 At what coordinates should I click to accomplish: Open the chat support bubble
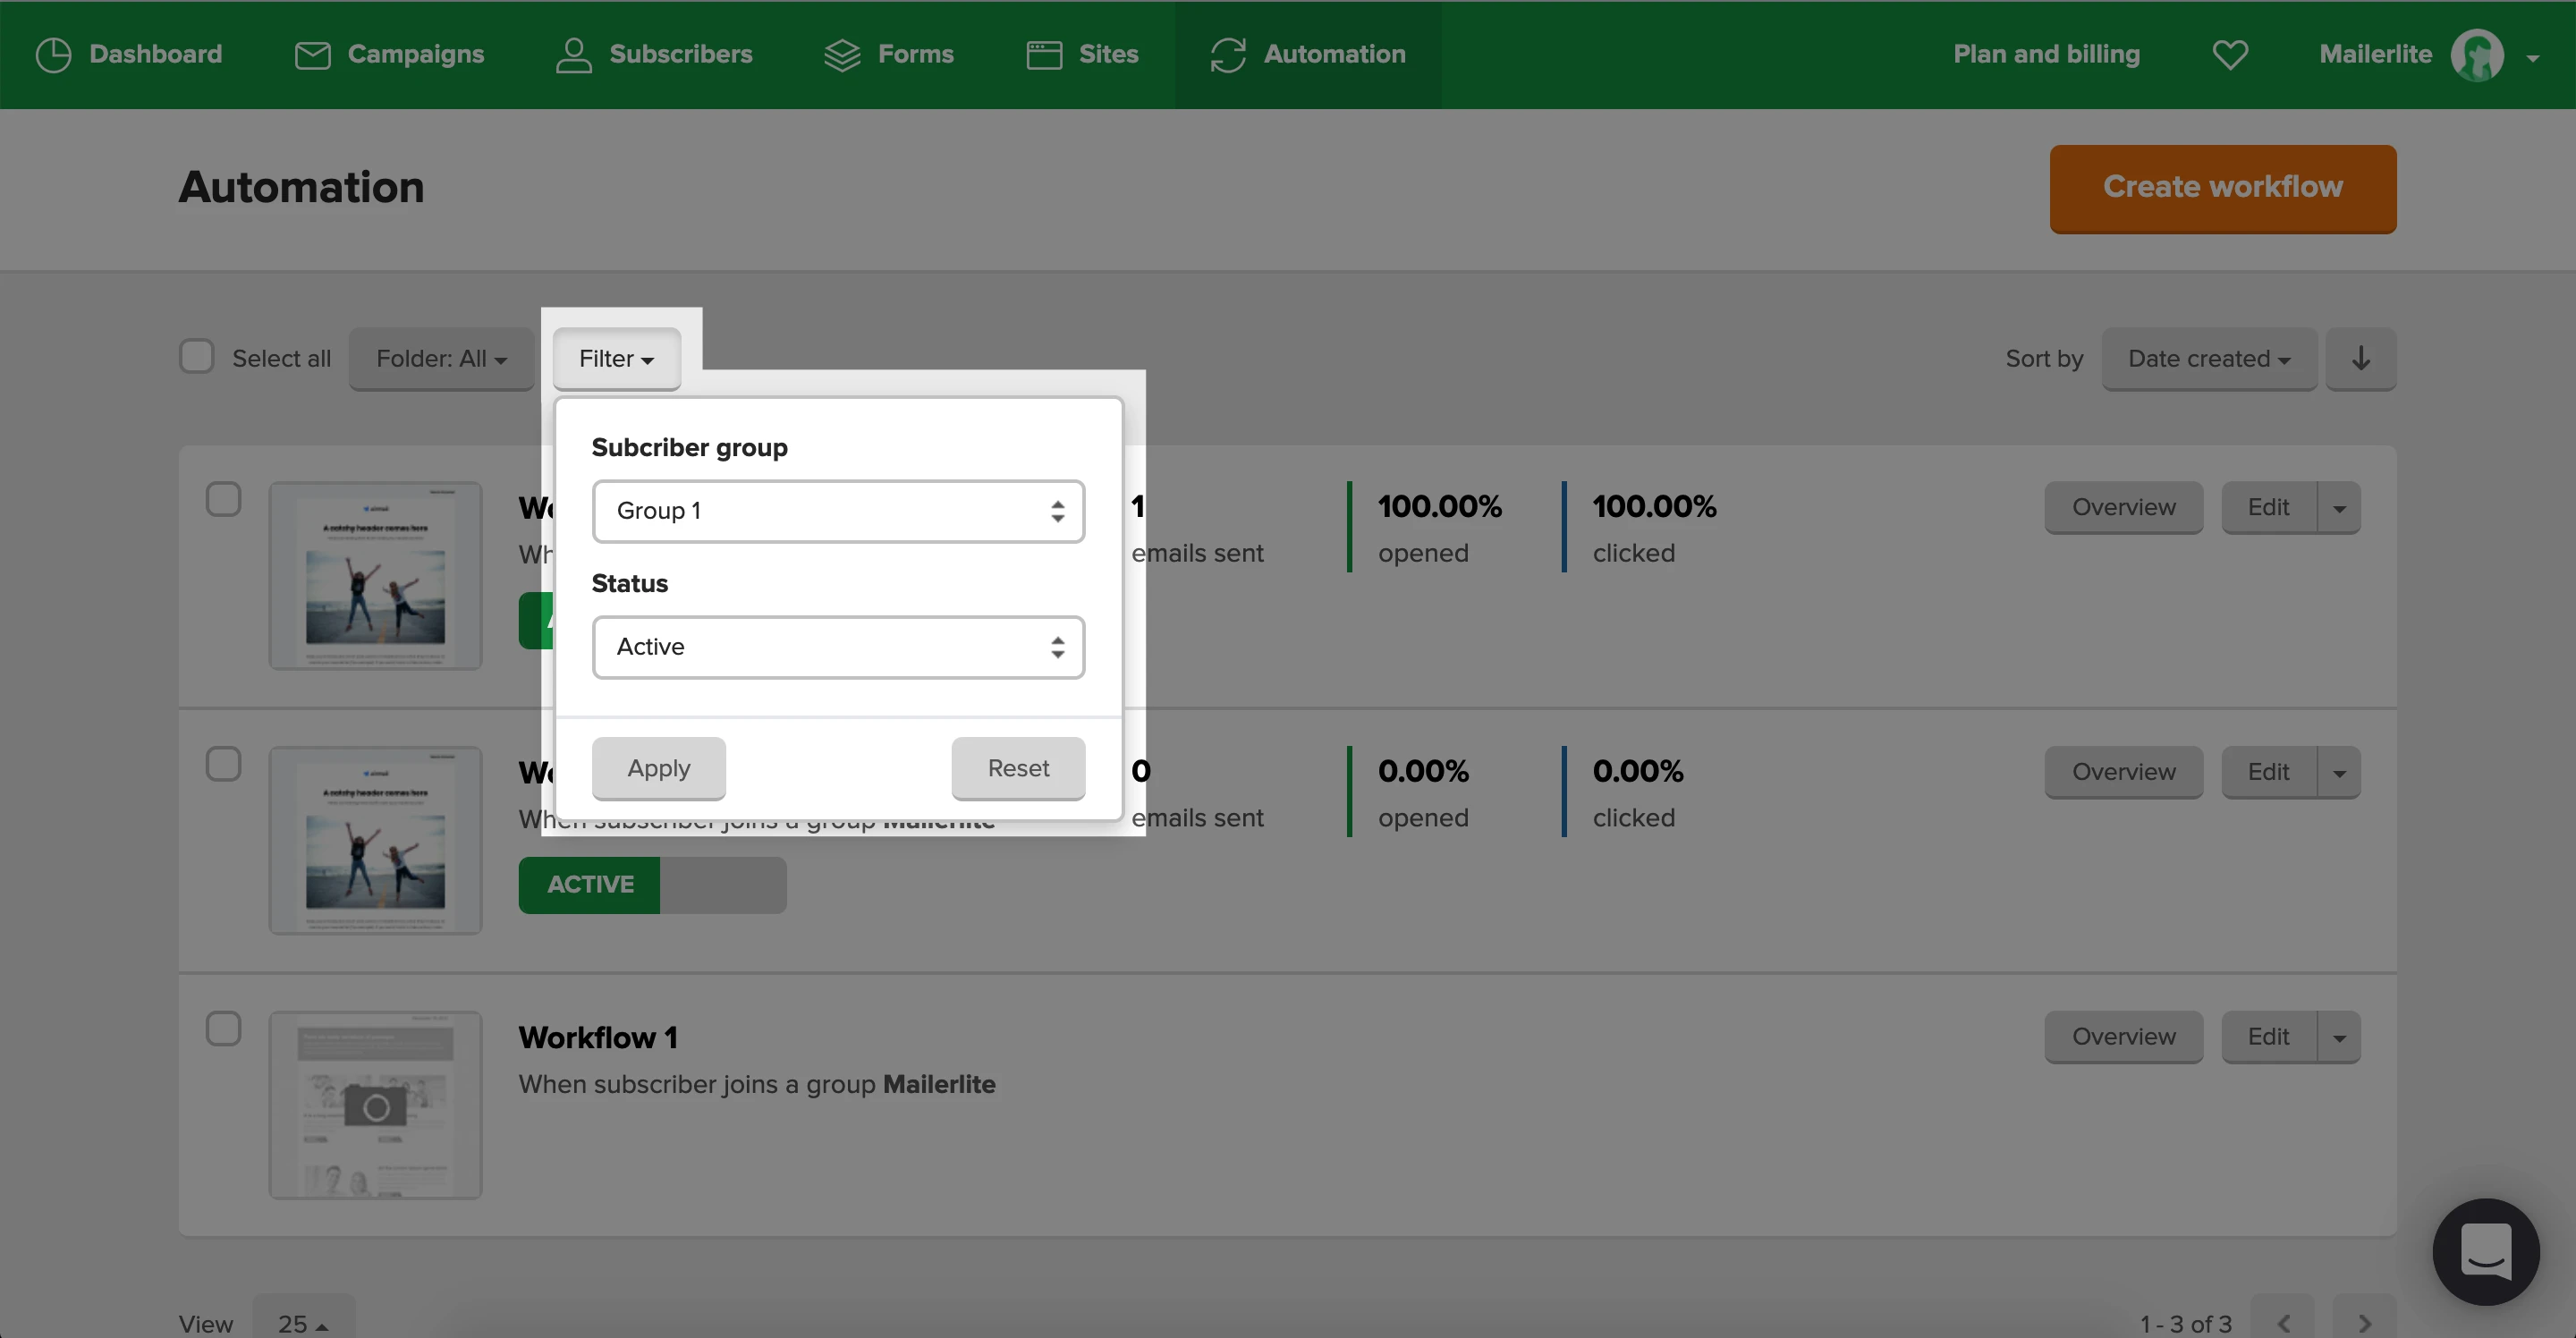[2486, 1251]
